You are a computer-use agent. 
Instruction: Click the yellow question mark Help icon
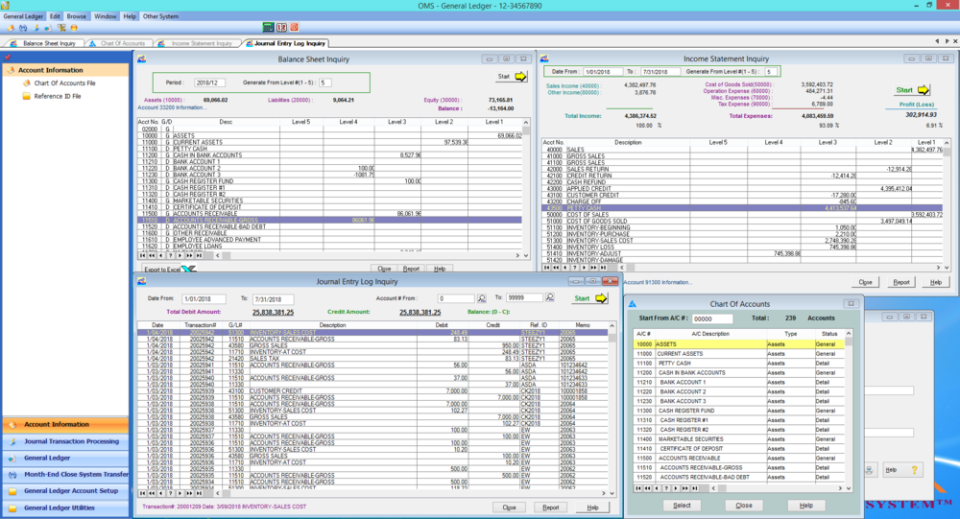coord(914,470)
